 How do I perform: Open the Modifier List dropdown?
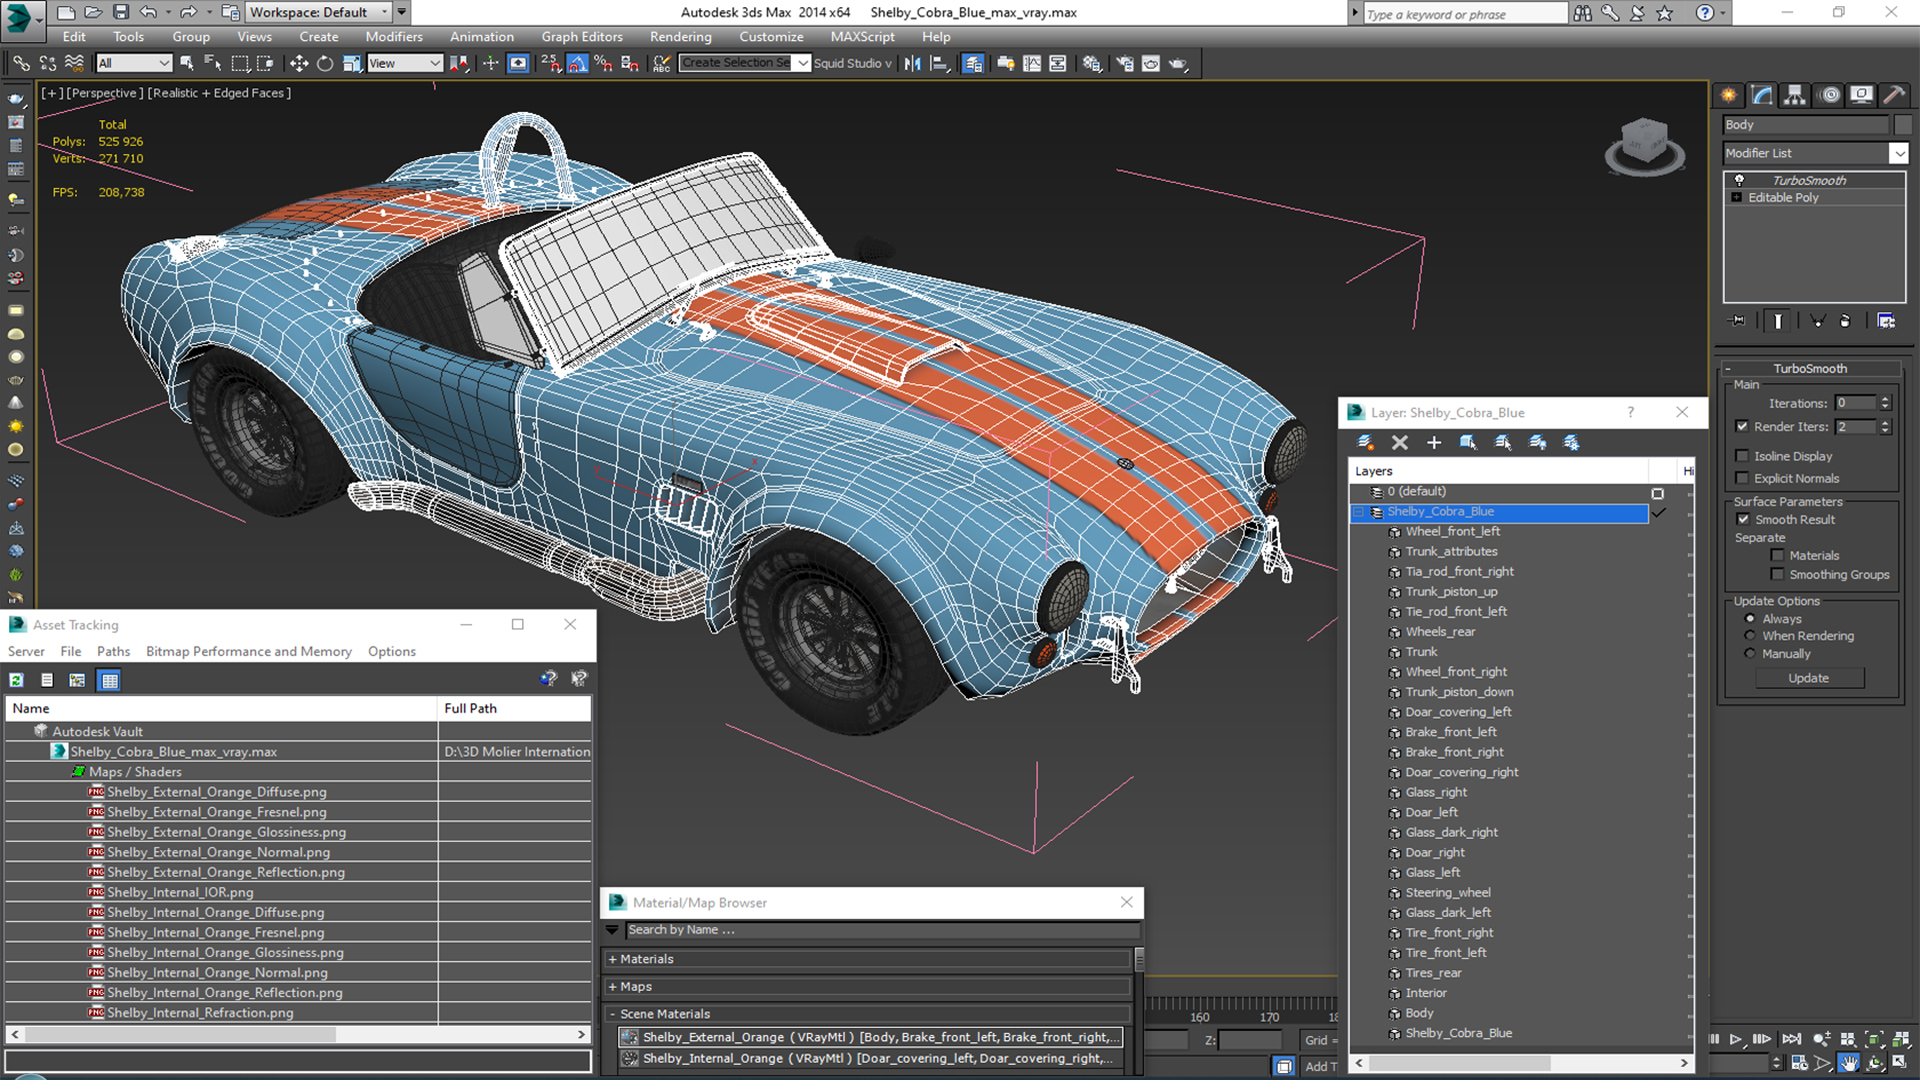pos(1898,153)
